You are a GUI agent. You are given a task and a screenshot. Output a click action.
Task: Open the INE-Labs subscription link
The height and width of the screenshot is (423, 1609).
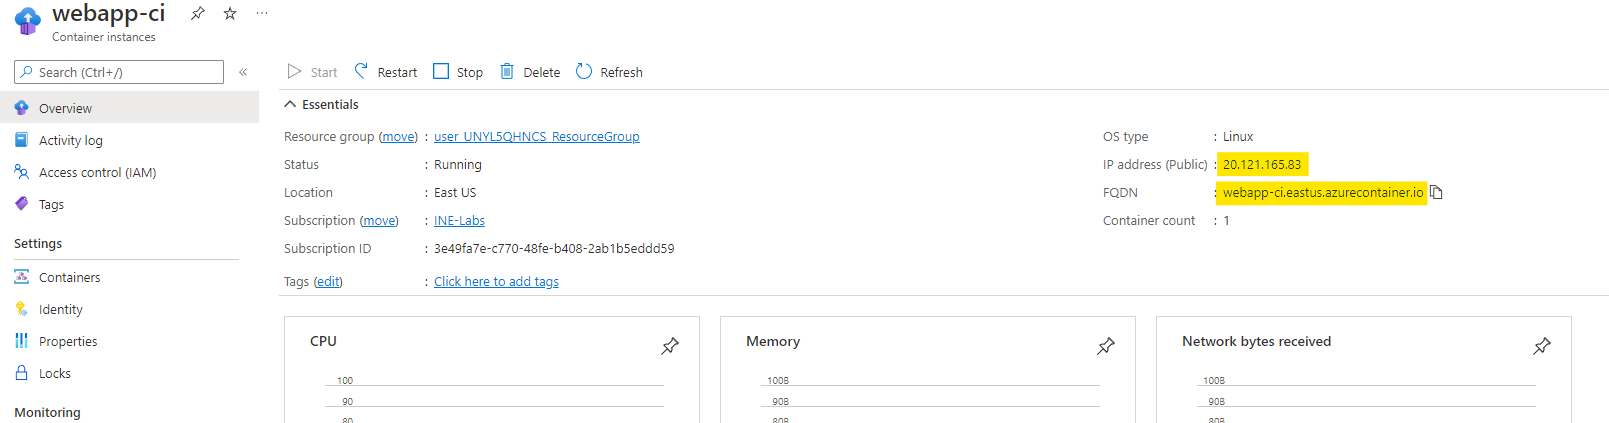(x=459, y=220)
